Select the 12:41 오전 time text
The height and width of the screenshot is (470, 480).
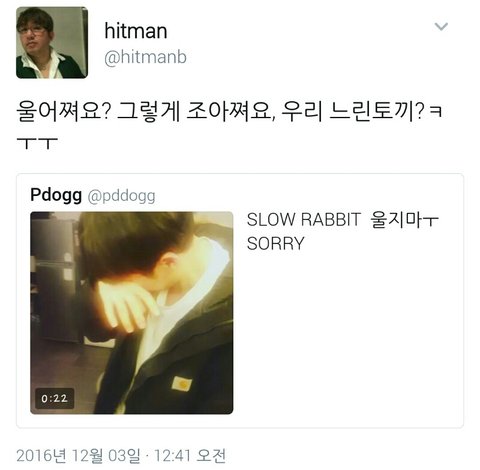[190, 456]
